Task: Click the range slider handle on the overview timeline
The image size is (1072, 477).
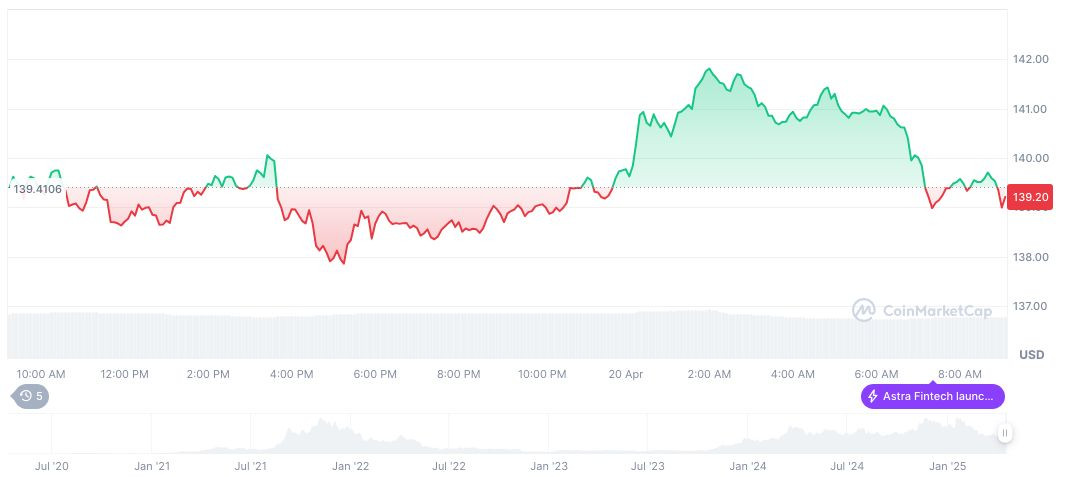Action: [x=1004, y=433]
